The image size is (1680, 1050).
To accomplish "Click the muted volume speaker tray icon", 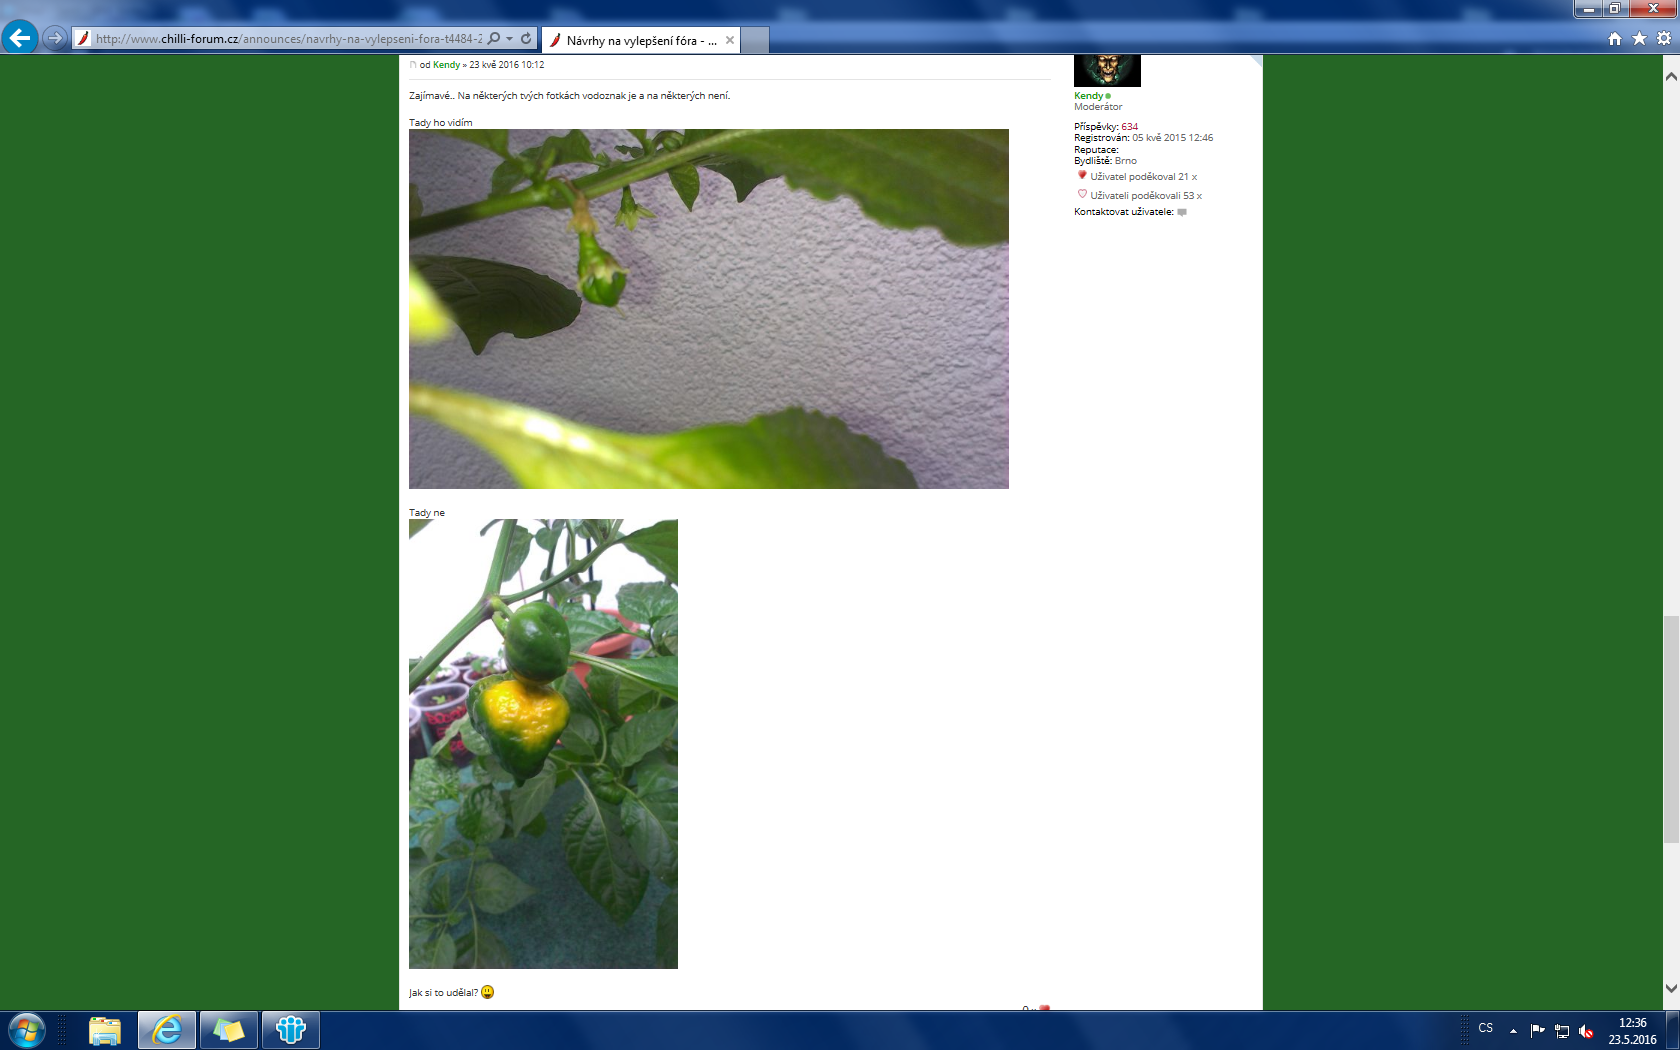I will (x=1586, y=1031).
